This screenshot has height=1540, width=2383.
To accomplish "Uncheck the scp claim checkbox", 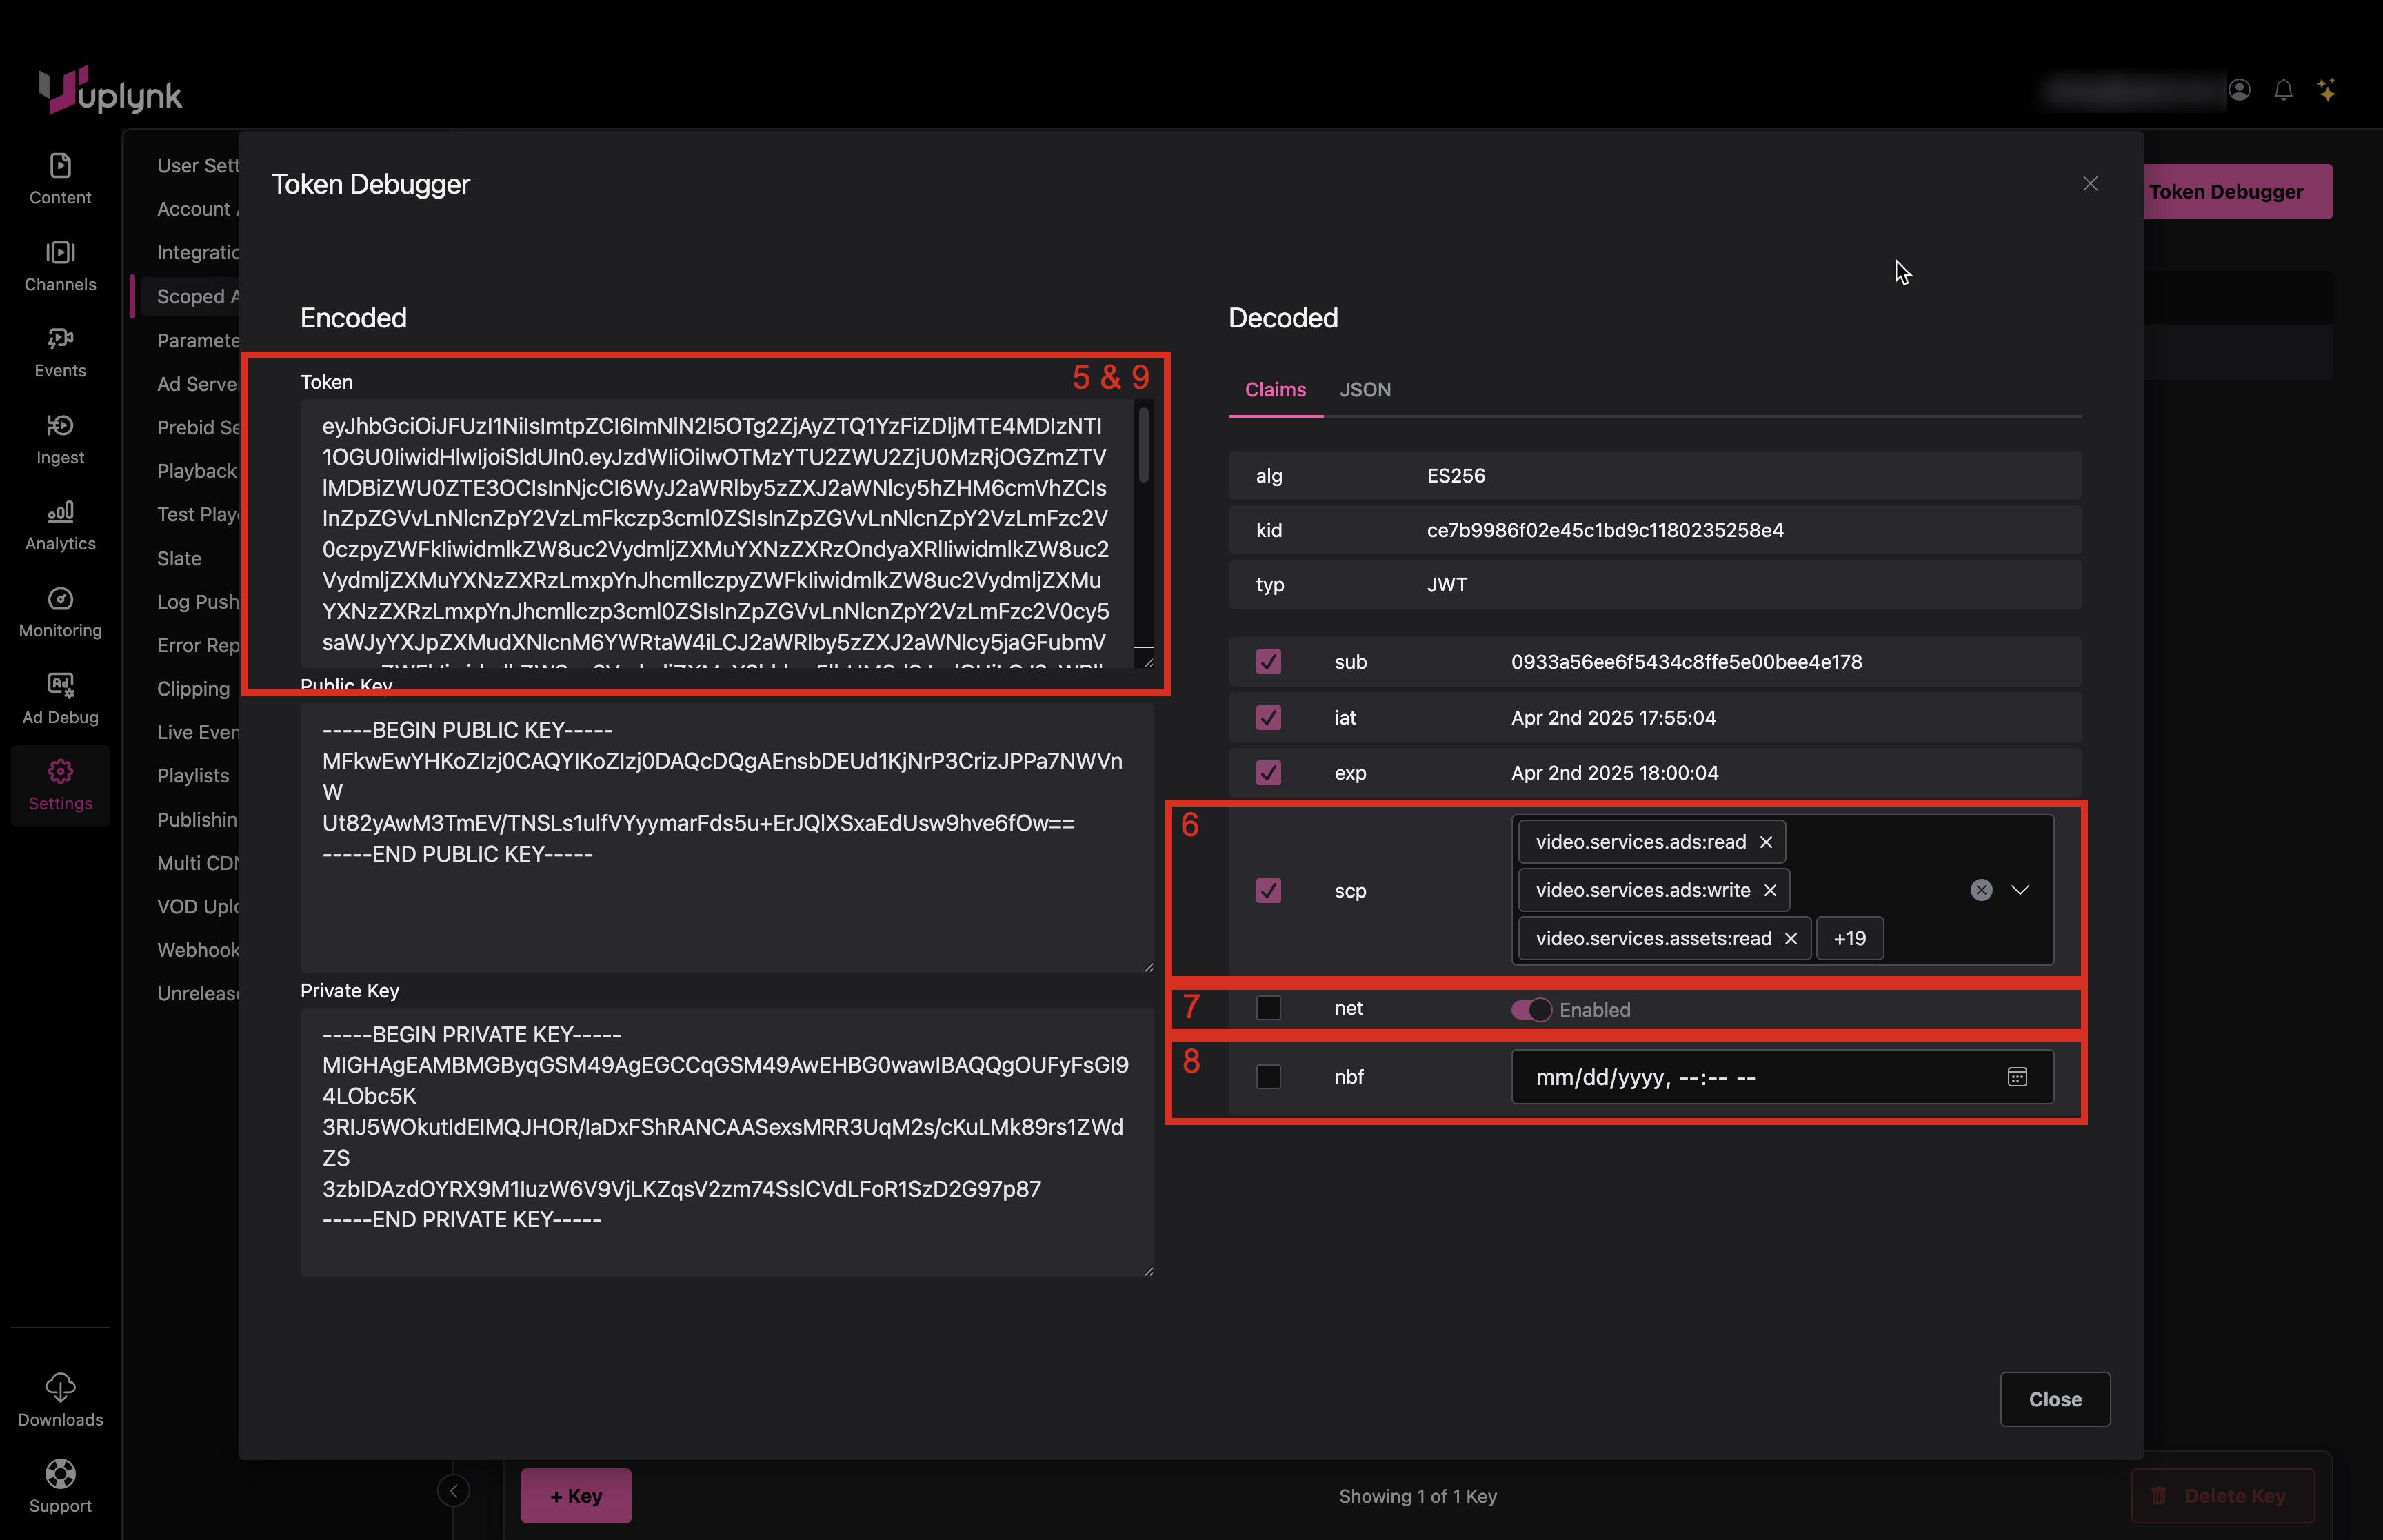I will tap(1268, 890).
